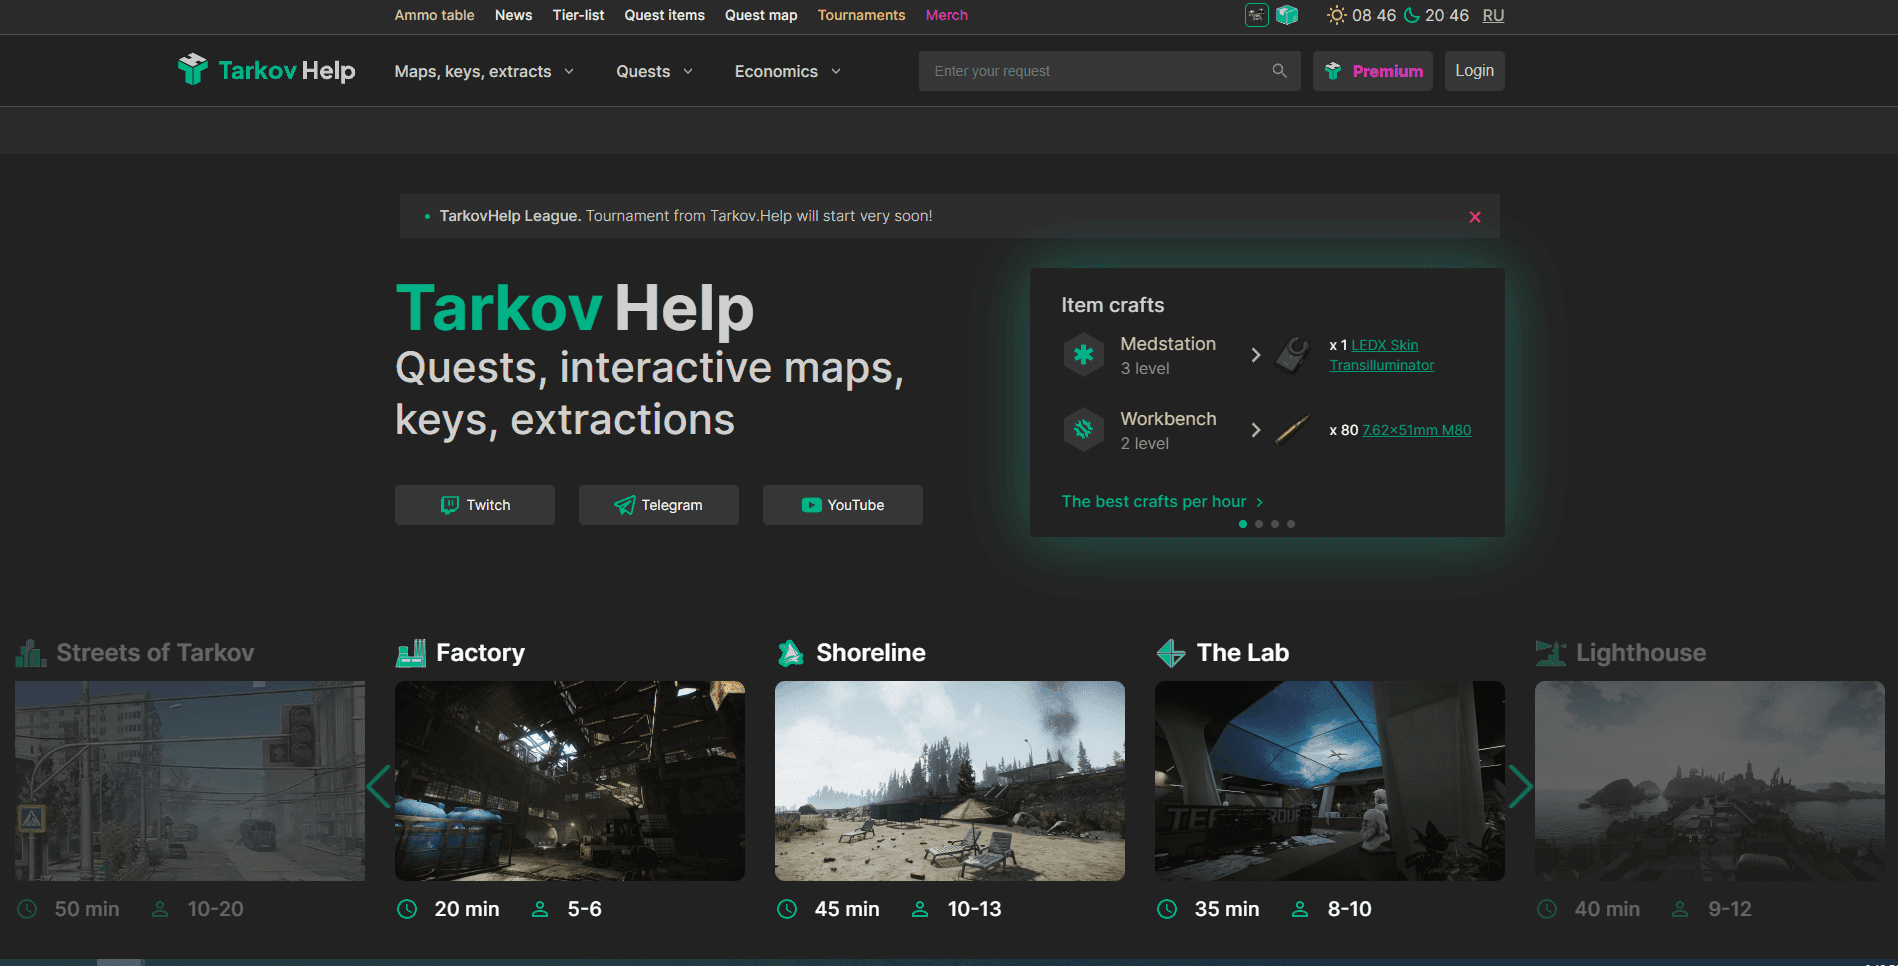This screenshot has height=966, width=1898.
Task: Click the Tarkov Help logo icon
Action: click(x=192, y=70)
